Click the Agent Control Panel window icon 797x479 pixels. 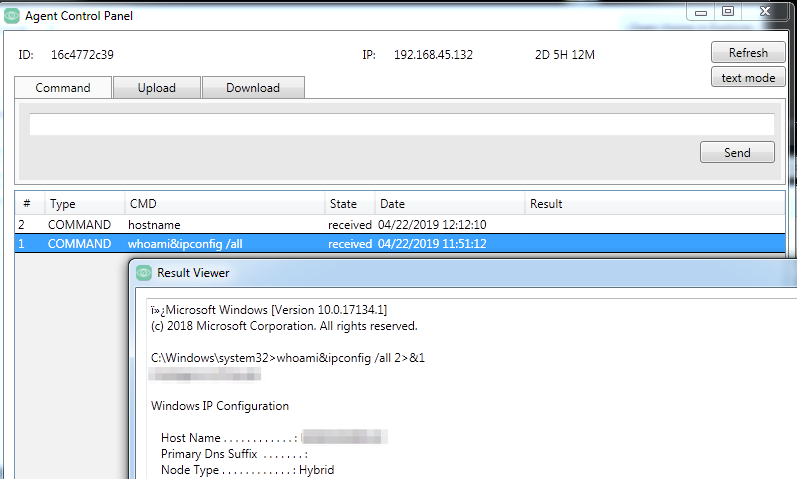pos(12,15)
